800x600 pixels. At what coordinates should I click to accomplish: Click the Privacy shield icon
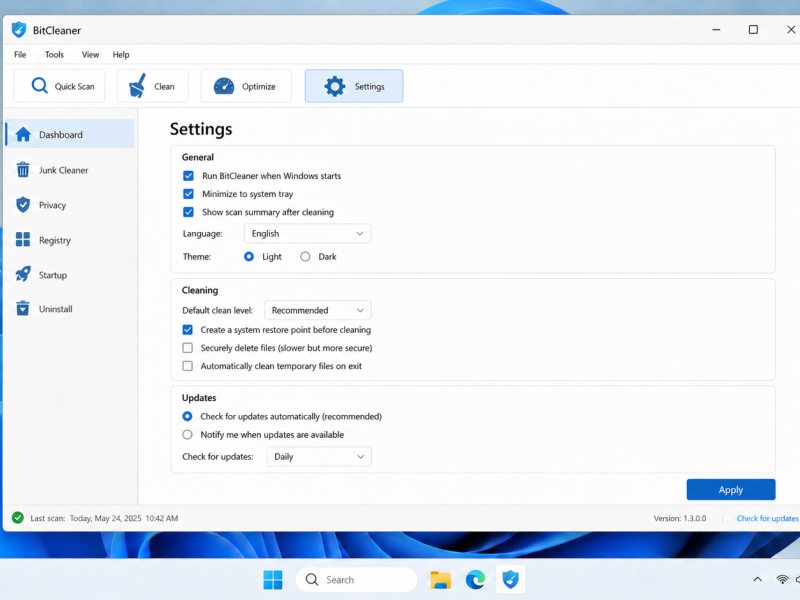(23, 205)
